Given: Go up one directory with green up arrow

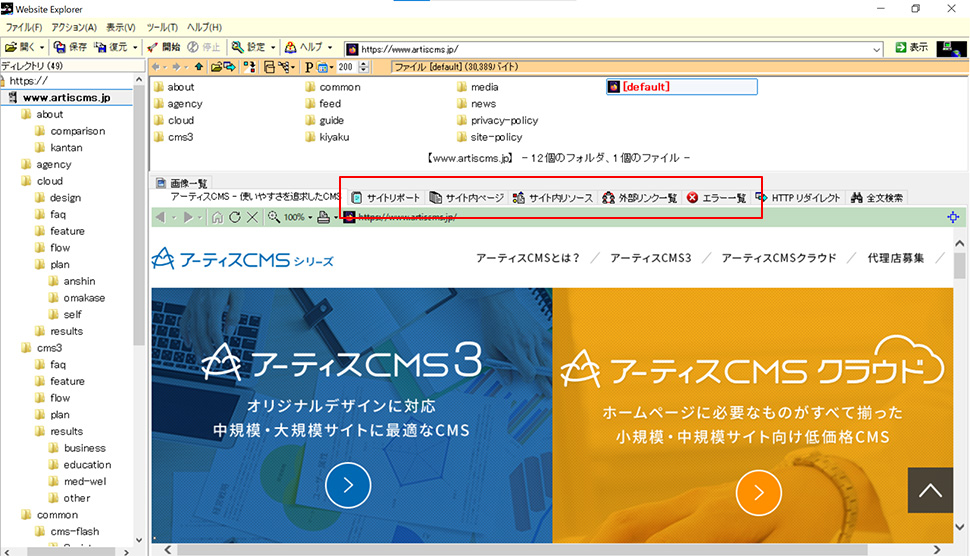Looking at the screenshot, I should [x=199, y=67].
